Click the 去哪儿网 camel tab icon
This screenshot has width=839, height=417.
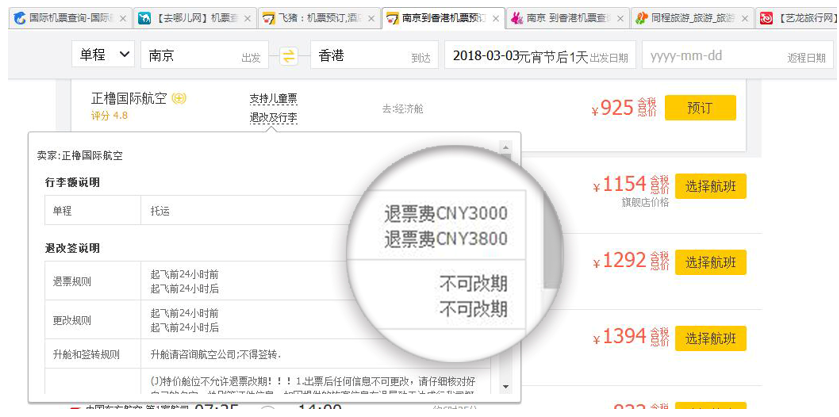click(144, 19)
